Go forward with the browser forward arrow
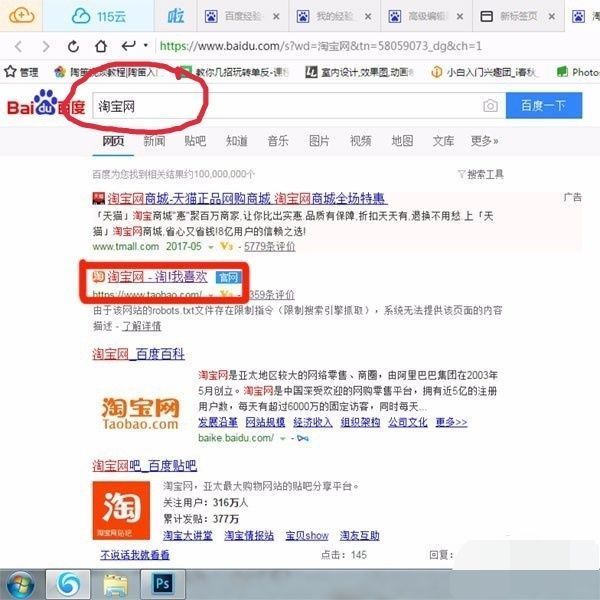600x600 pixels. pos(46,47)
